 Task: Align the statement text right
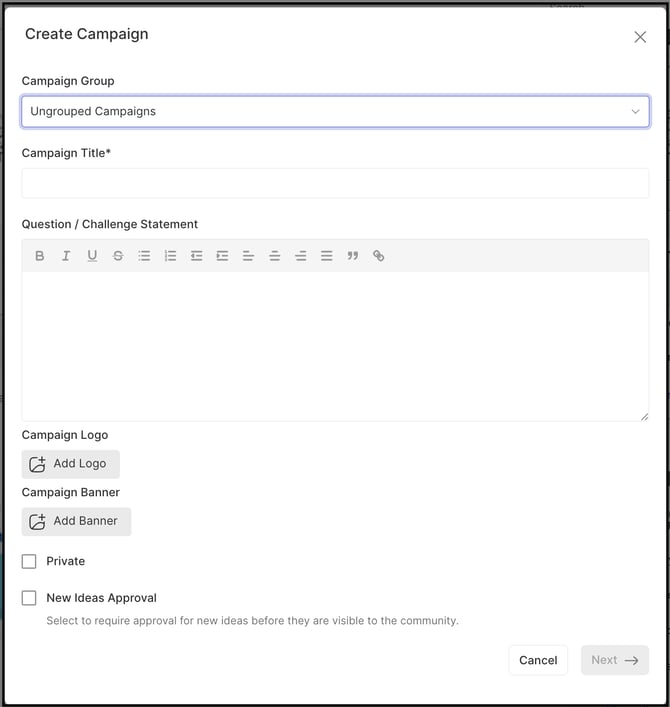point(300,256)
